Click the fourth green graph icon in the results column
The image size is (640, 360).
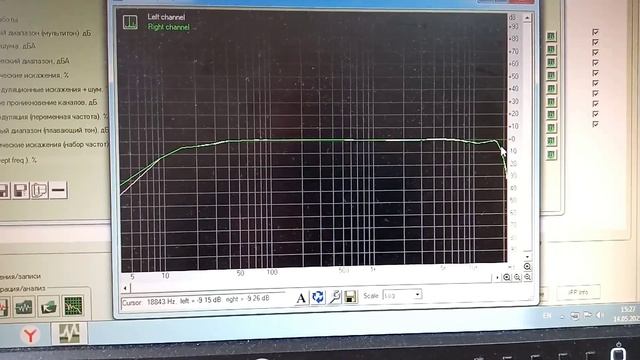click(551, 76)
